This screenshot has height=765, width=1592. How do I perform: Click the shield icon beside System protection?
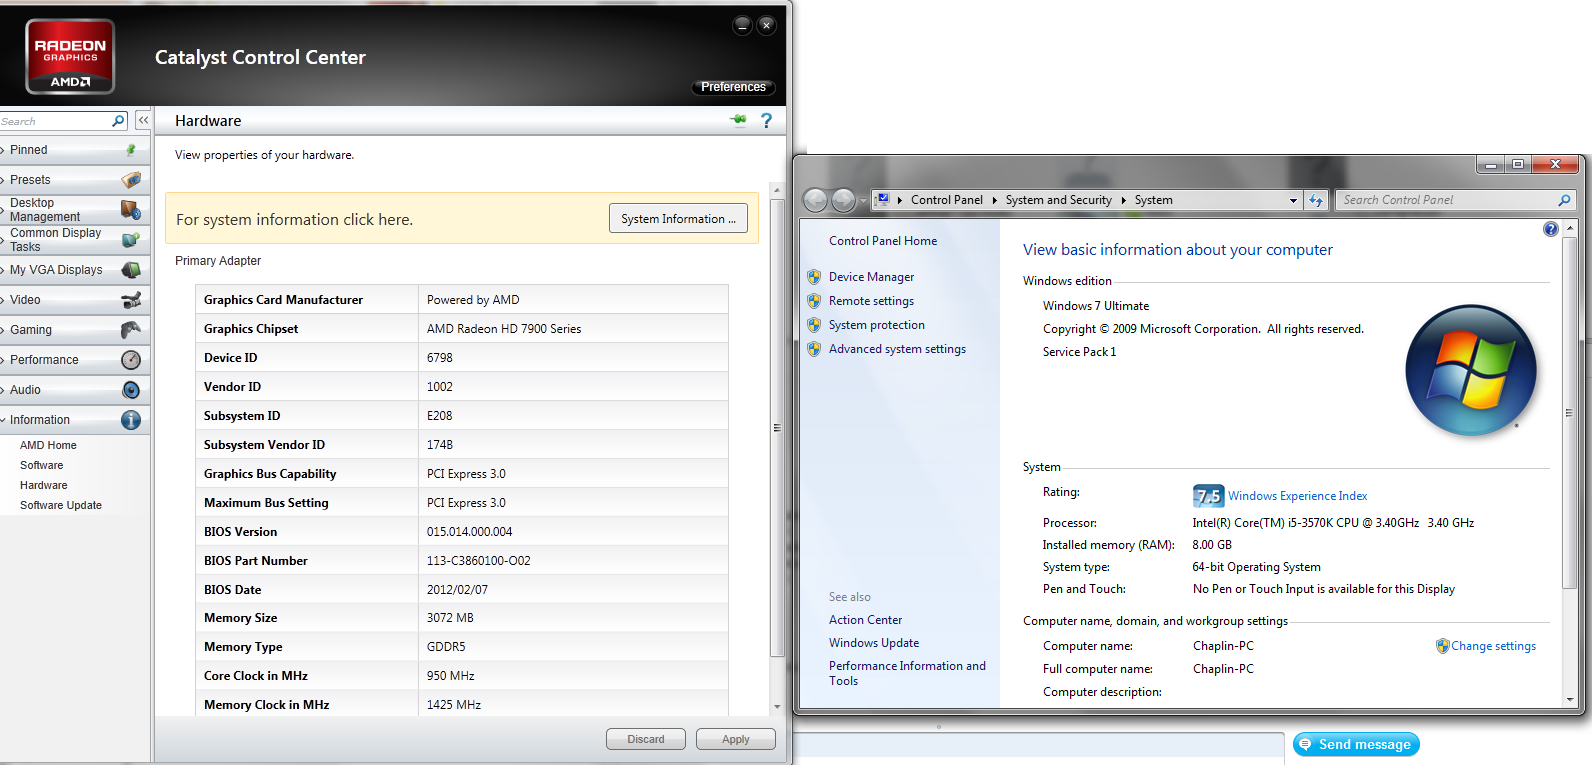point(814,325)
